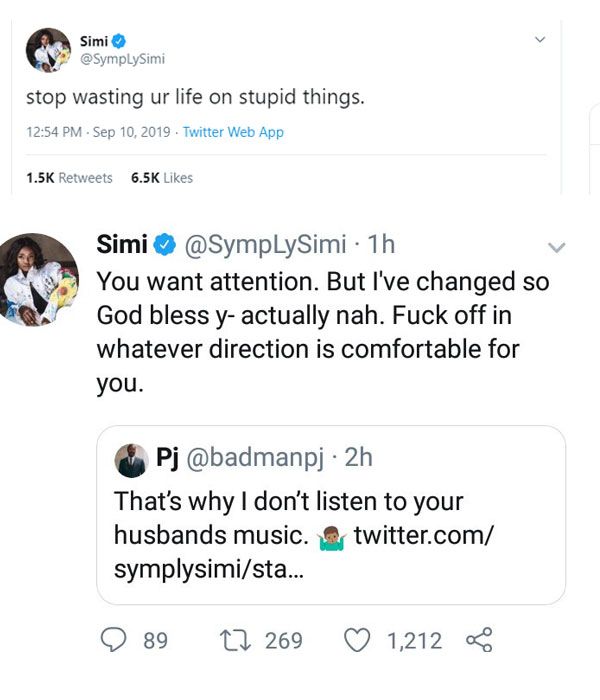
Task: Open Simi's small profile picture at top
Action: 45,49
